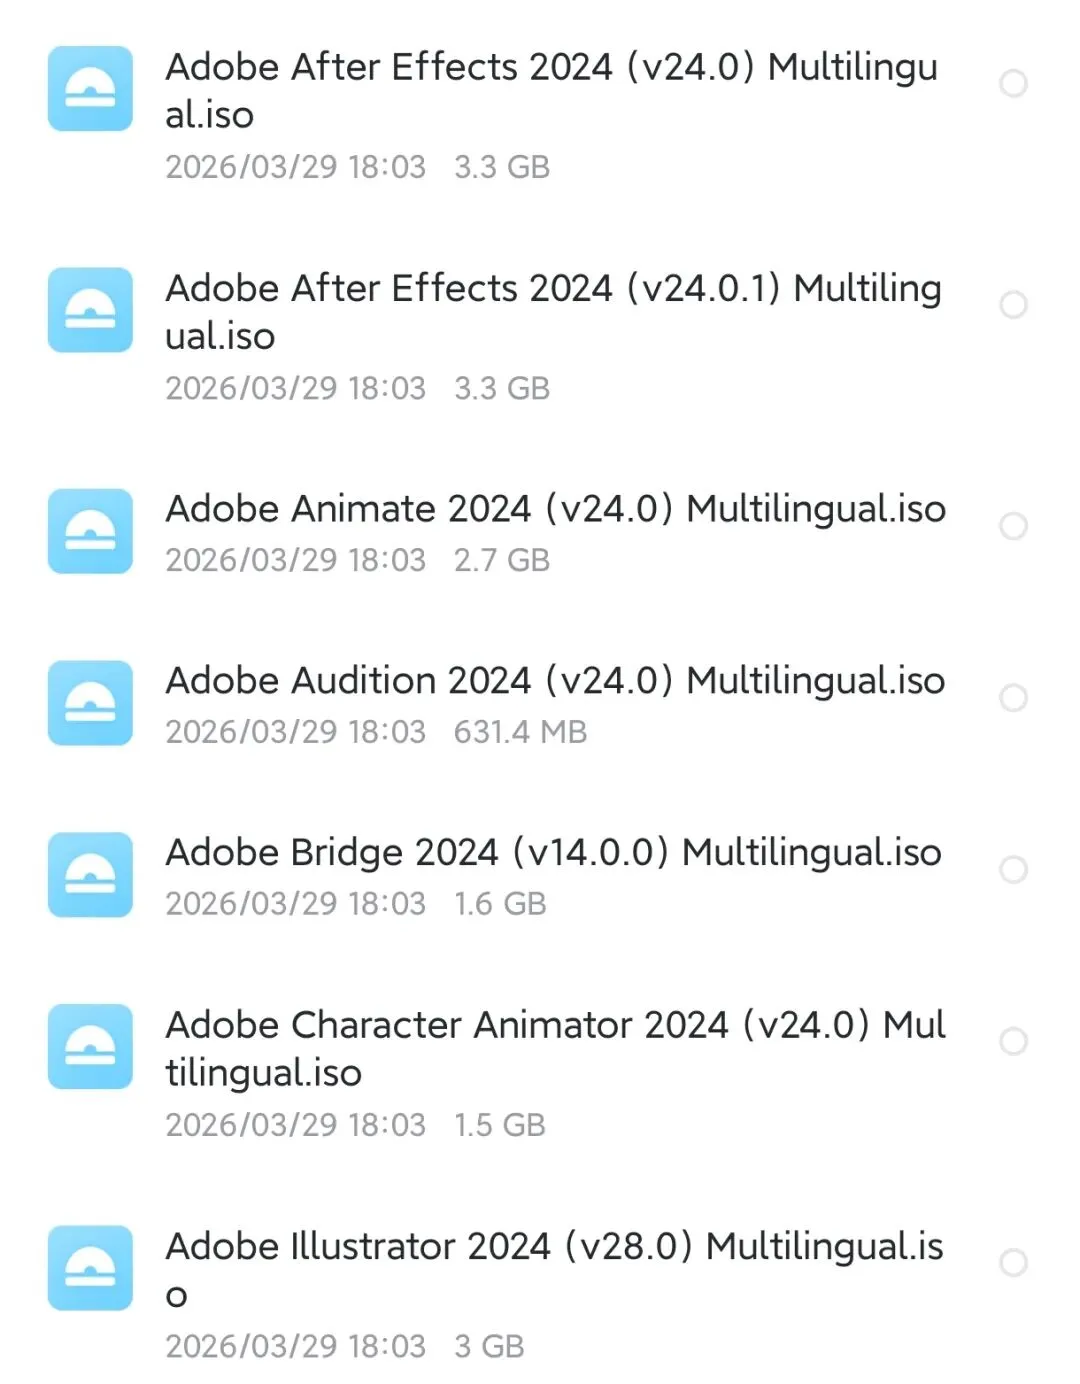Tap the Adobe Illustrator 2024 (v28.0) file name
The height and width of the screenshot is (1384, 1080).
(555, 1271)
